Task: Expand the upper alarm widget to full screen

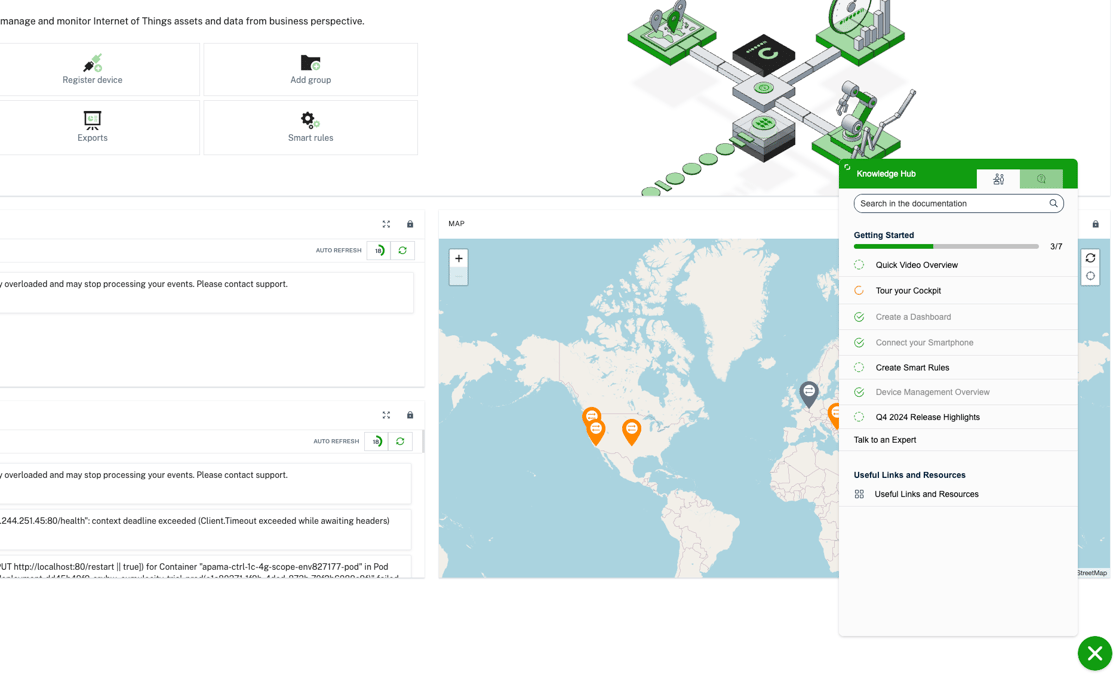Action: (x=386, y=224)
